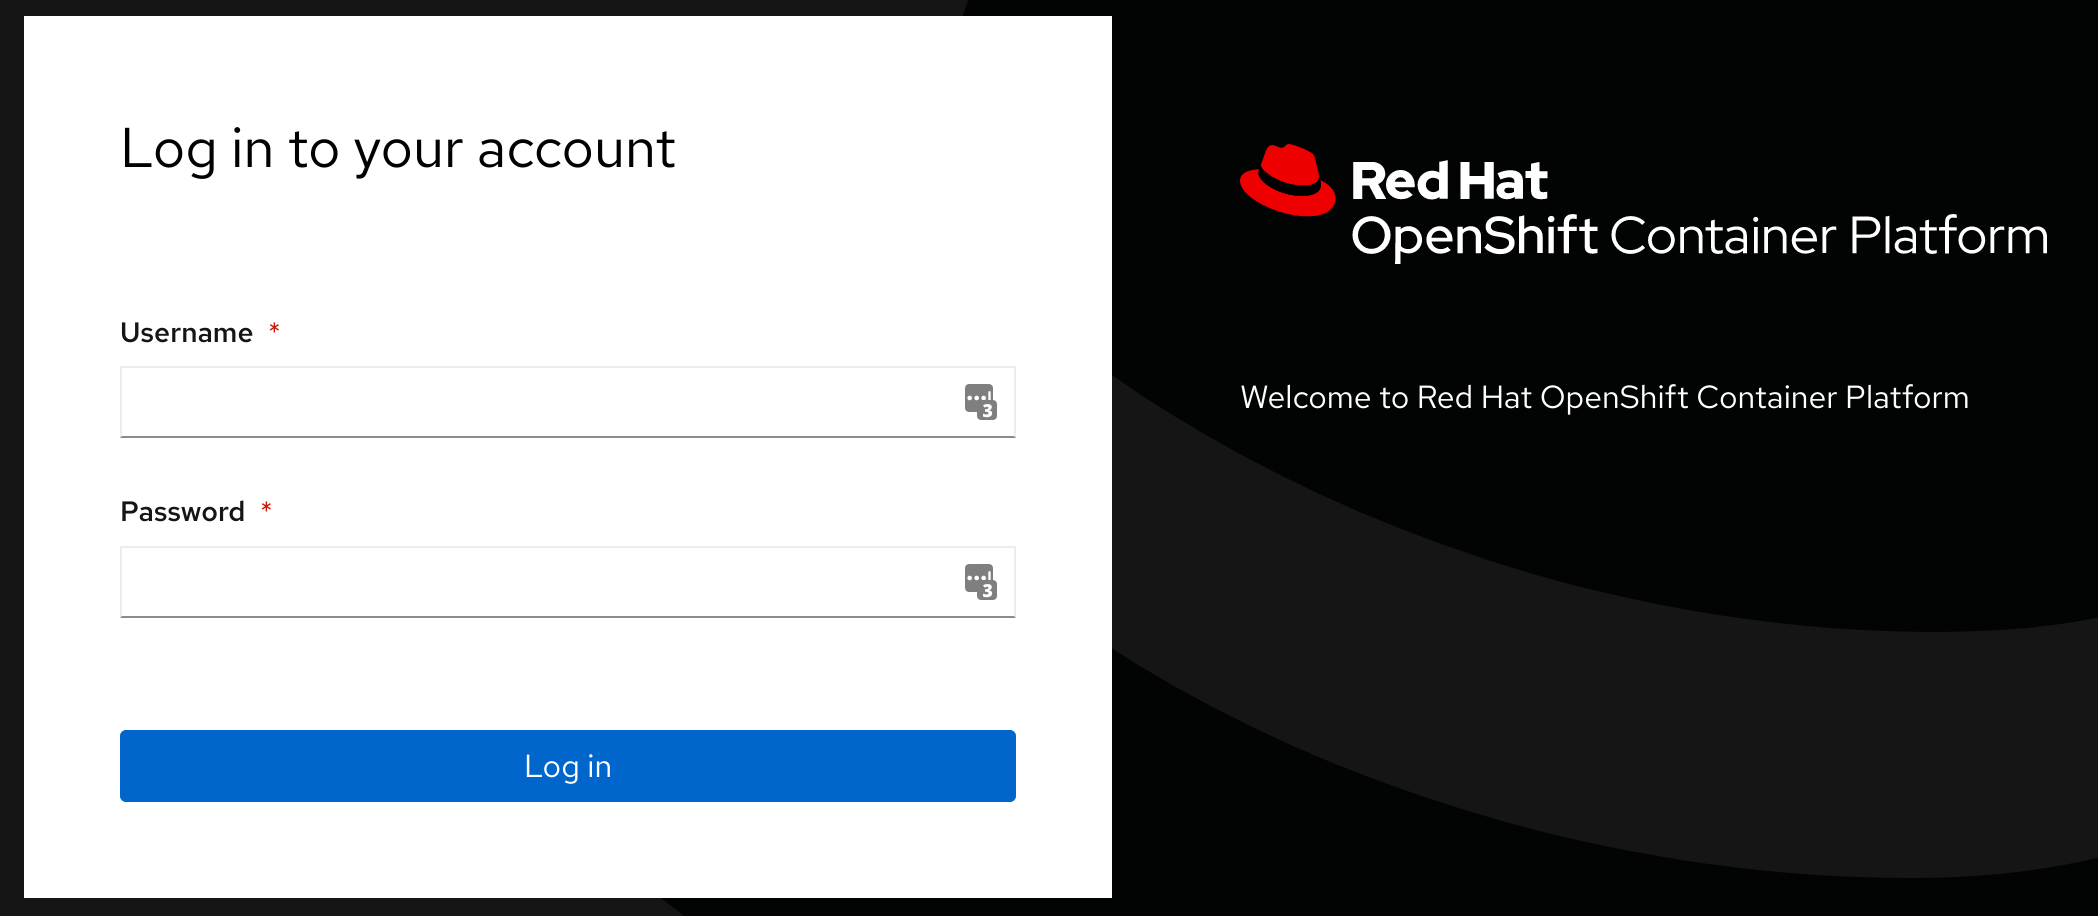Click the password manager icon in Password field
The image size is (2098, 916).
[980, 582]
